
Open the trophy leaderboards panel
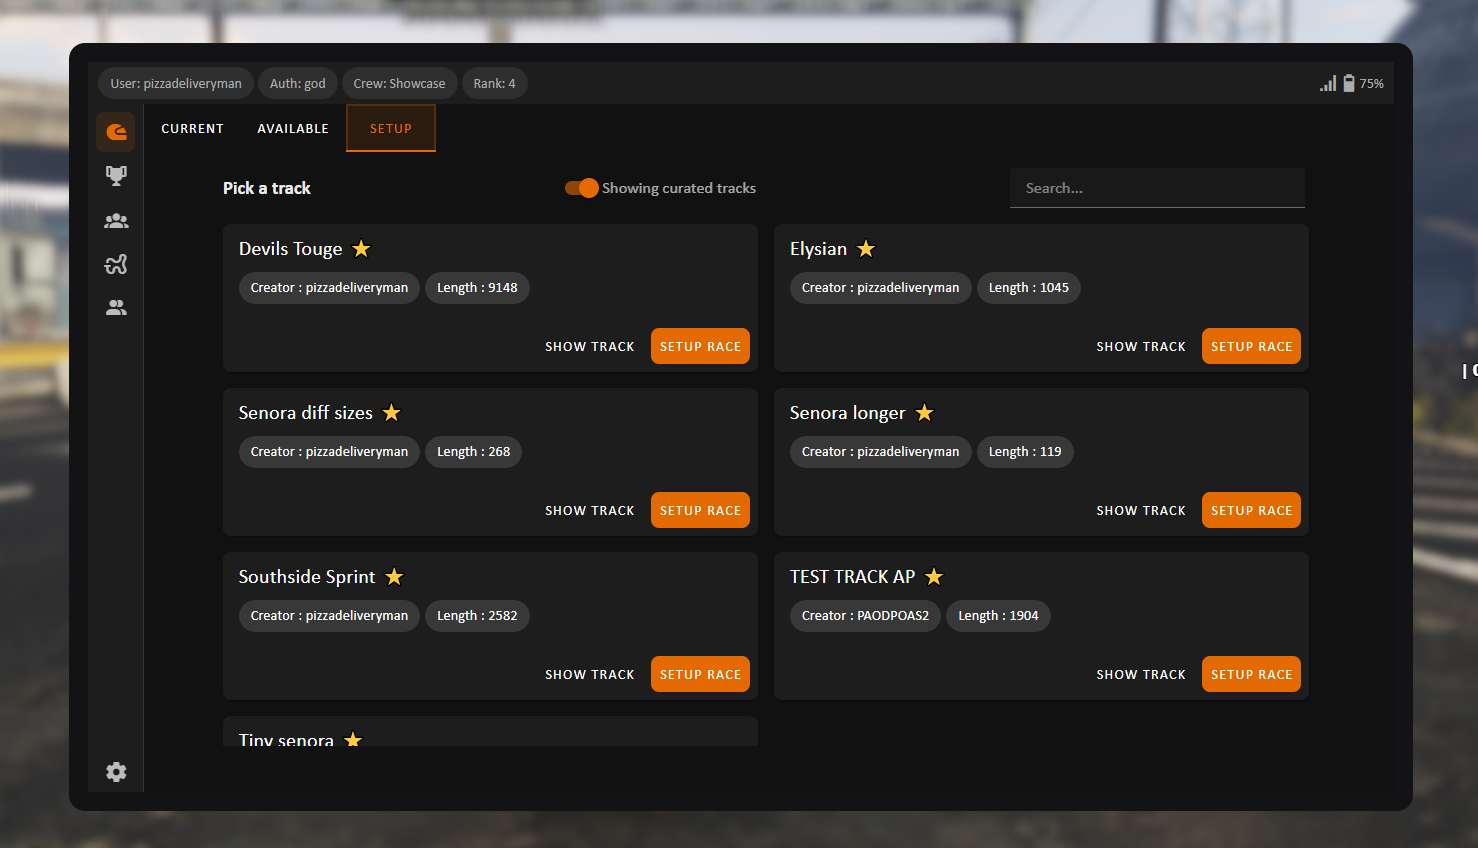[116, 175]
